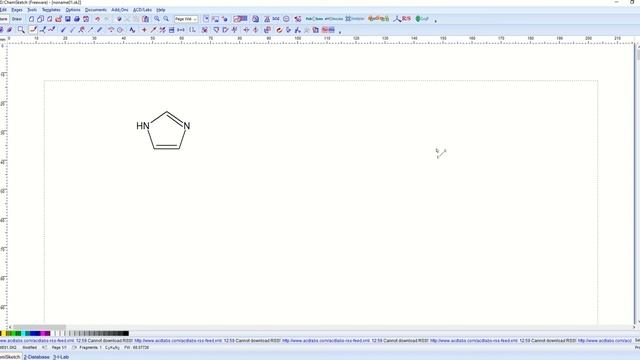Expand the second toolbar overflow arrow
The width and height of the screenshot is (640, 360).
pos(340,31)
